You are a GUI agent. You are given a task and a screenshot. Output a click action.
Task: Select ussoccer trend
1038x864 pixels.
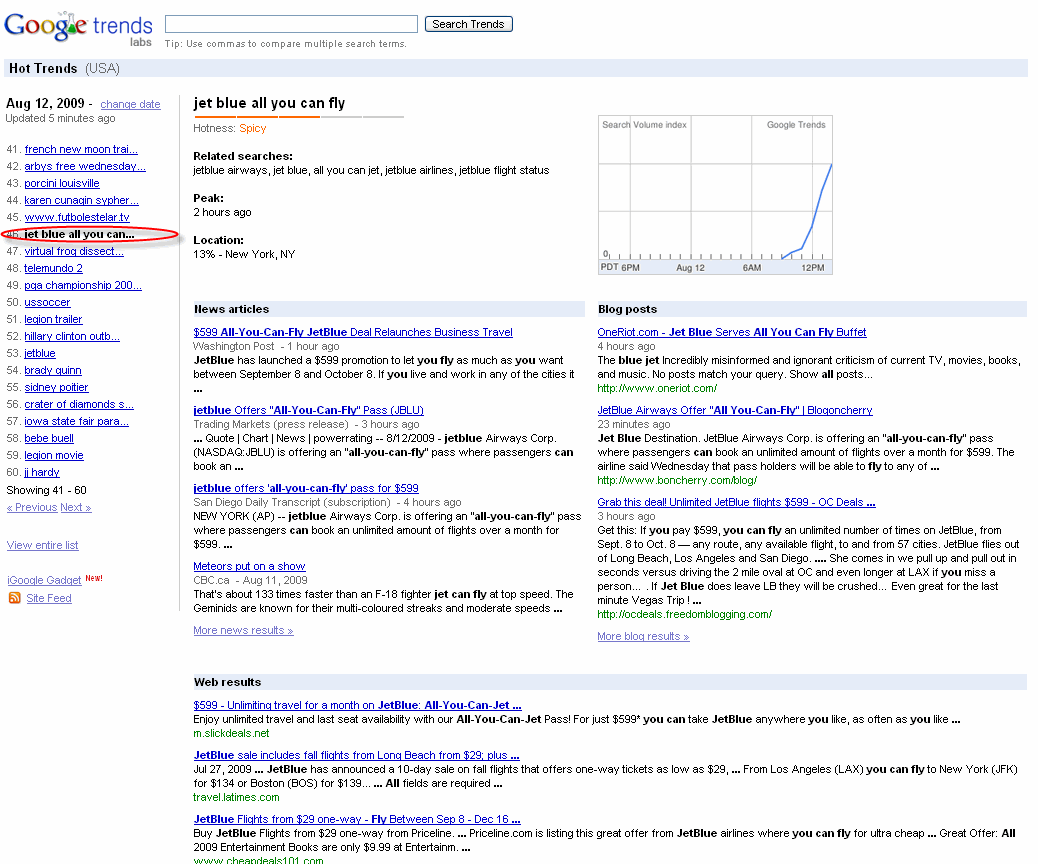point(47,302)
